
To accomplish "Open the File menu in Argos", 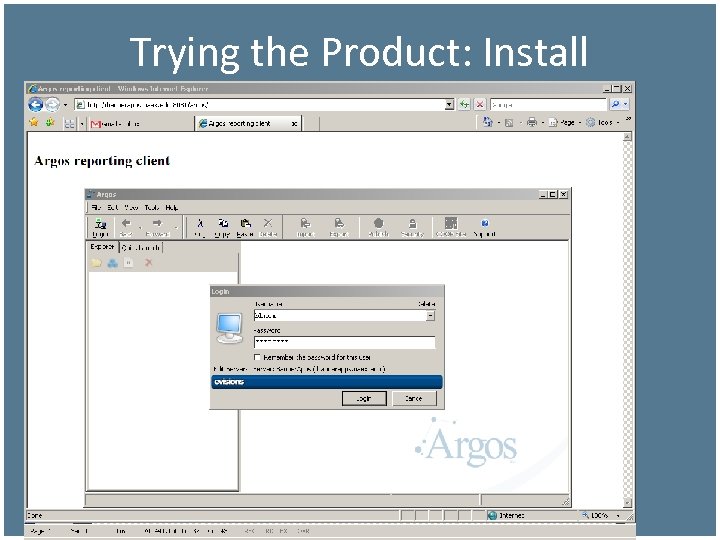I will pos(96,208).
